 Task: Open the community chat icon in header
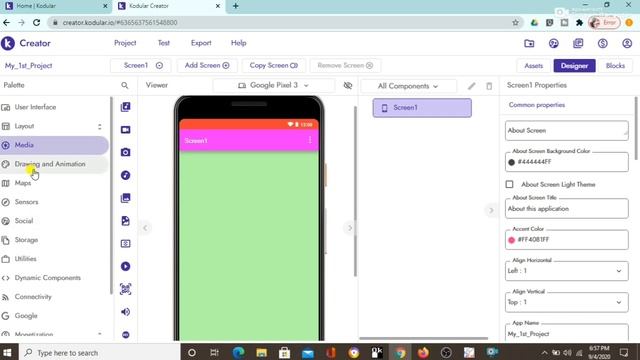pyautogui.click(x=554, y=43)
